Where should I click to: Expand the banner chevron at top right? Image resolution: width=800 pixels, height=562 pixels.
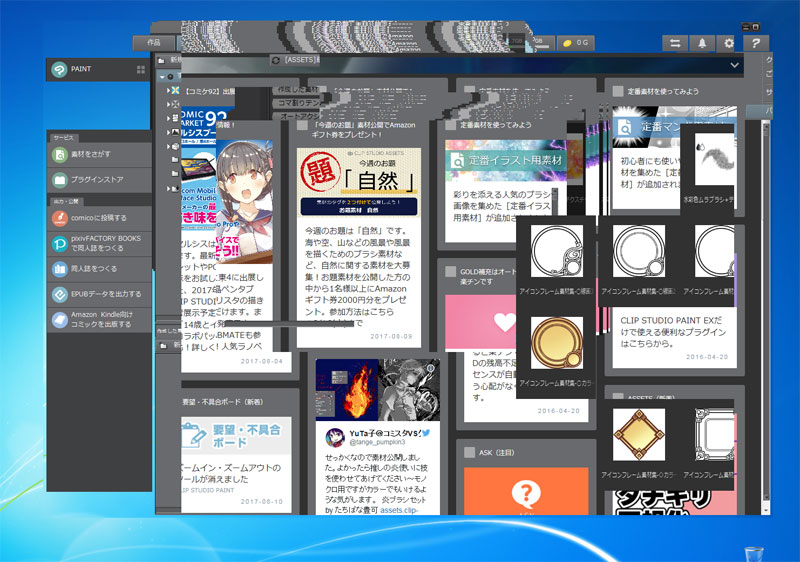(x=734, y=65)
